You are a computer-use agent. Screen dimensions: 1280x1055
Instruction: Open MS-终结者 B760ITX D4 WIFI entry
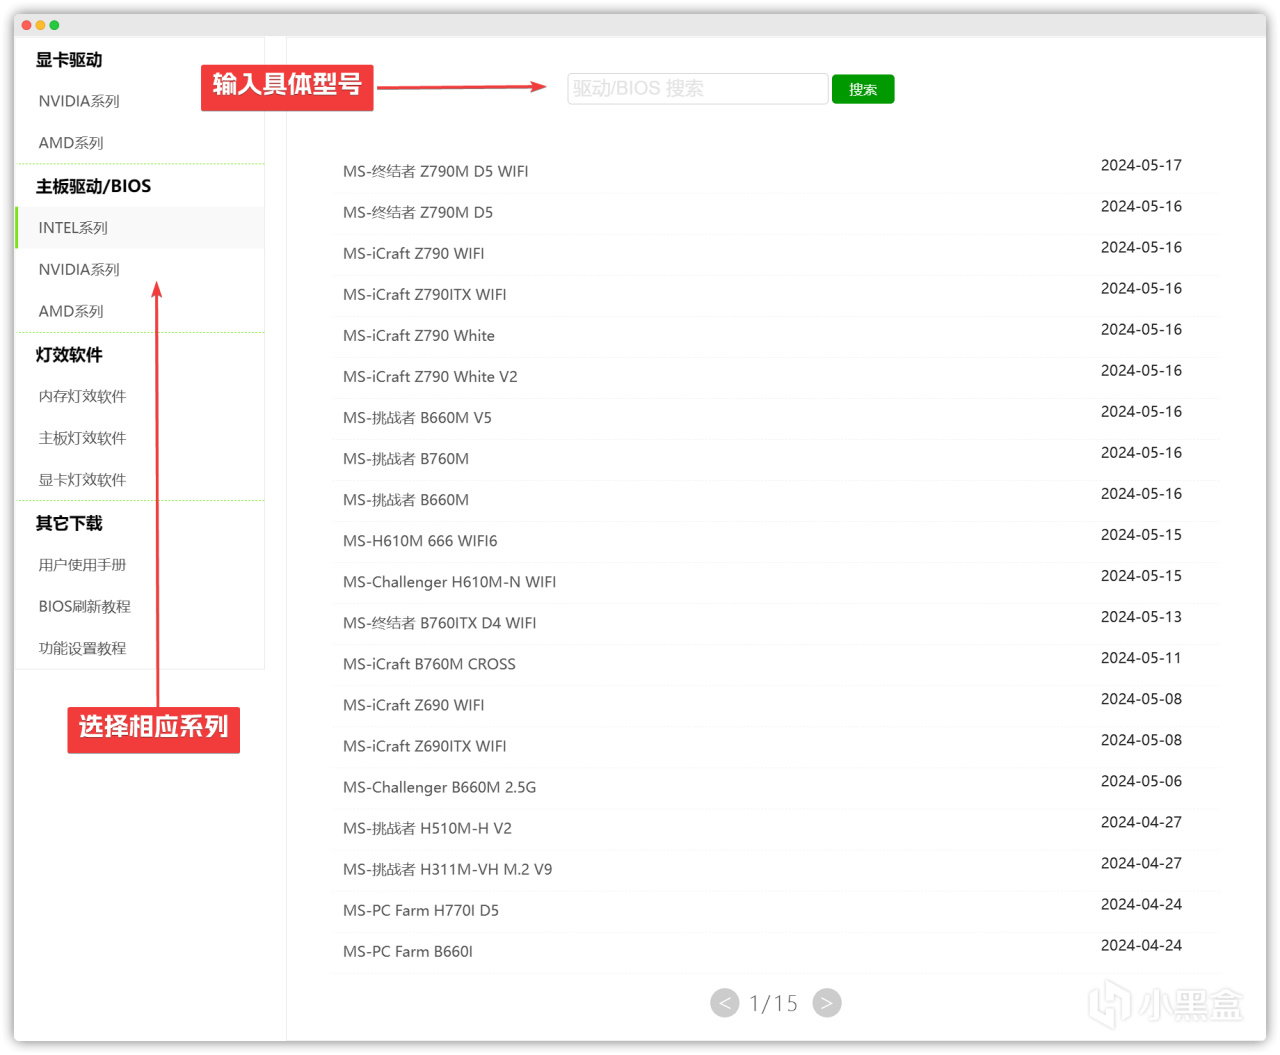[440, 623]
